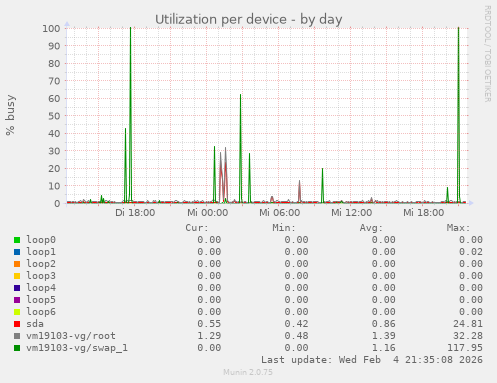Click the red sda legend swatch
Screen dimensions: 497x383
[17, 324]
